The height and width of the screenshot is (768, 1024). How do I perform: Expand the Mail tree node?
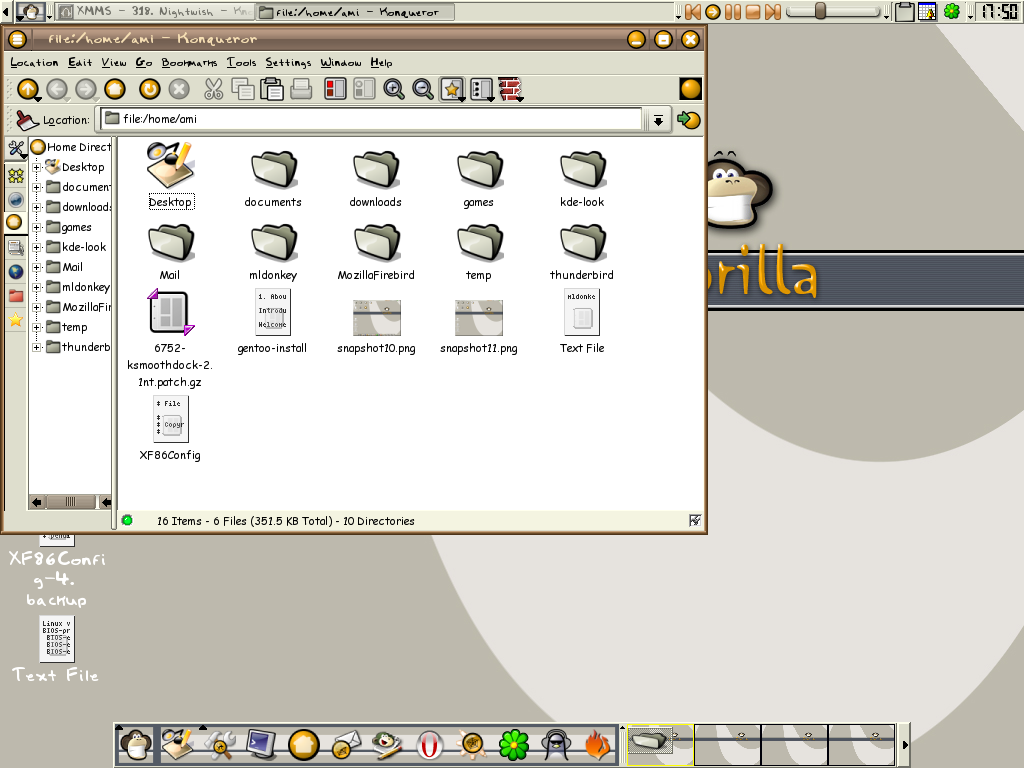pyautogui.click(x=37, y=267)
